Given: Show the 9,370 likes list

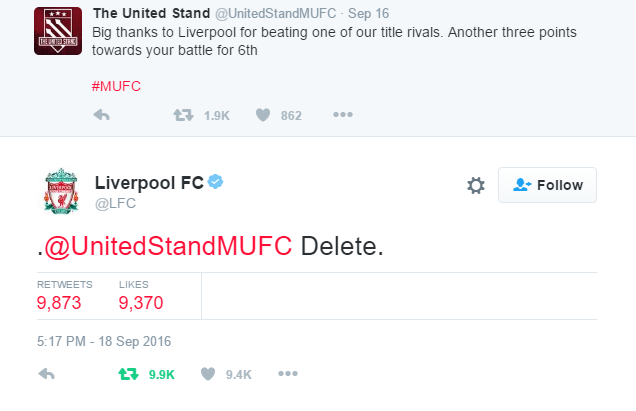Looking at the screenshot, I should (x=140, y=302).
